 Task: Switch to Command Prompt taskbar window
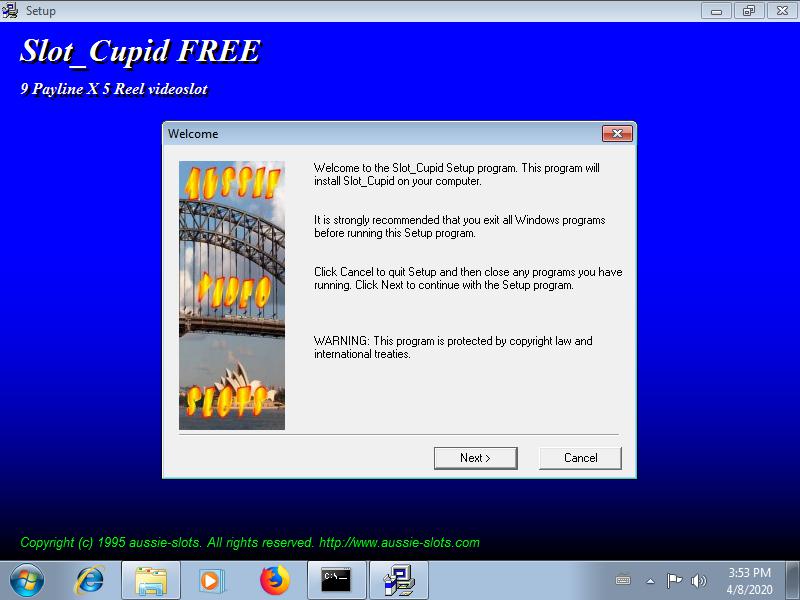coord(336,580)
